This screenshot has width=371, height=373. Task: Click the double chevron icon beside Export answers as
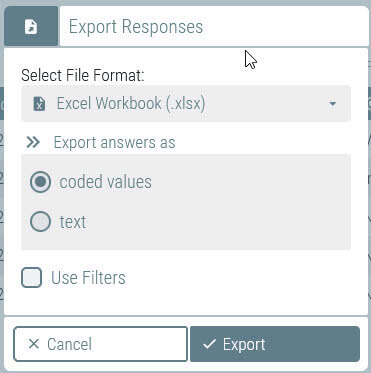coord(33,143)
